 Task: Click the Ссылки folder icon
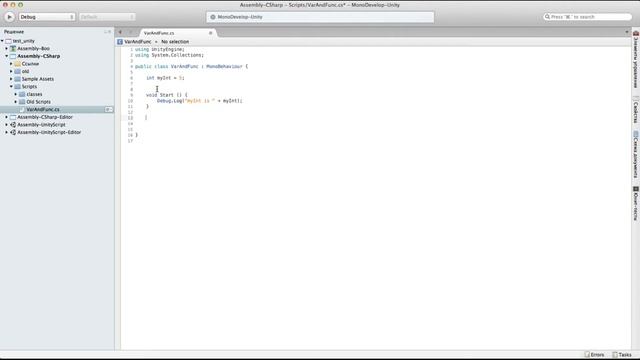pyautogui.click(x=18, y=64)
